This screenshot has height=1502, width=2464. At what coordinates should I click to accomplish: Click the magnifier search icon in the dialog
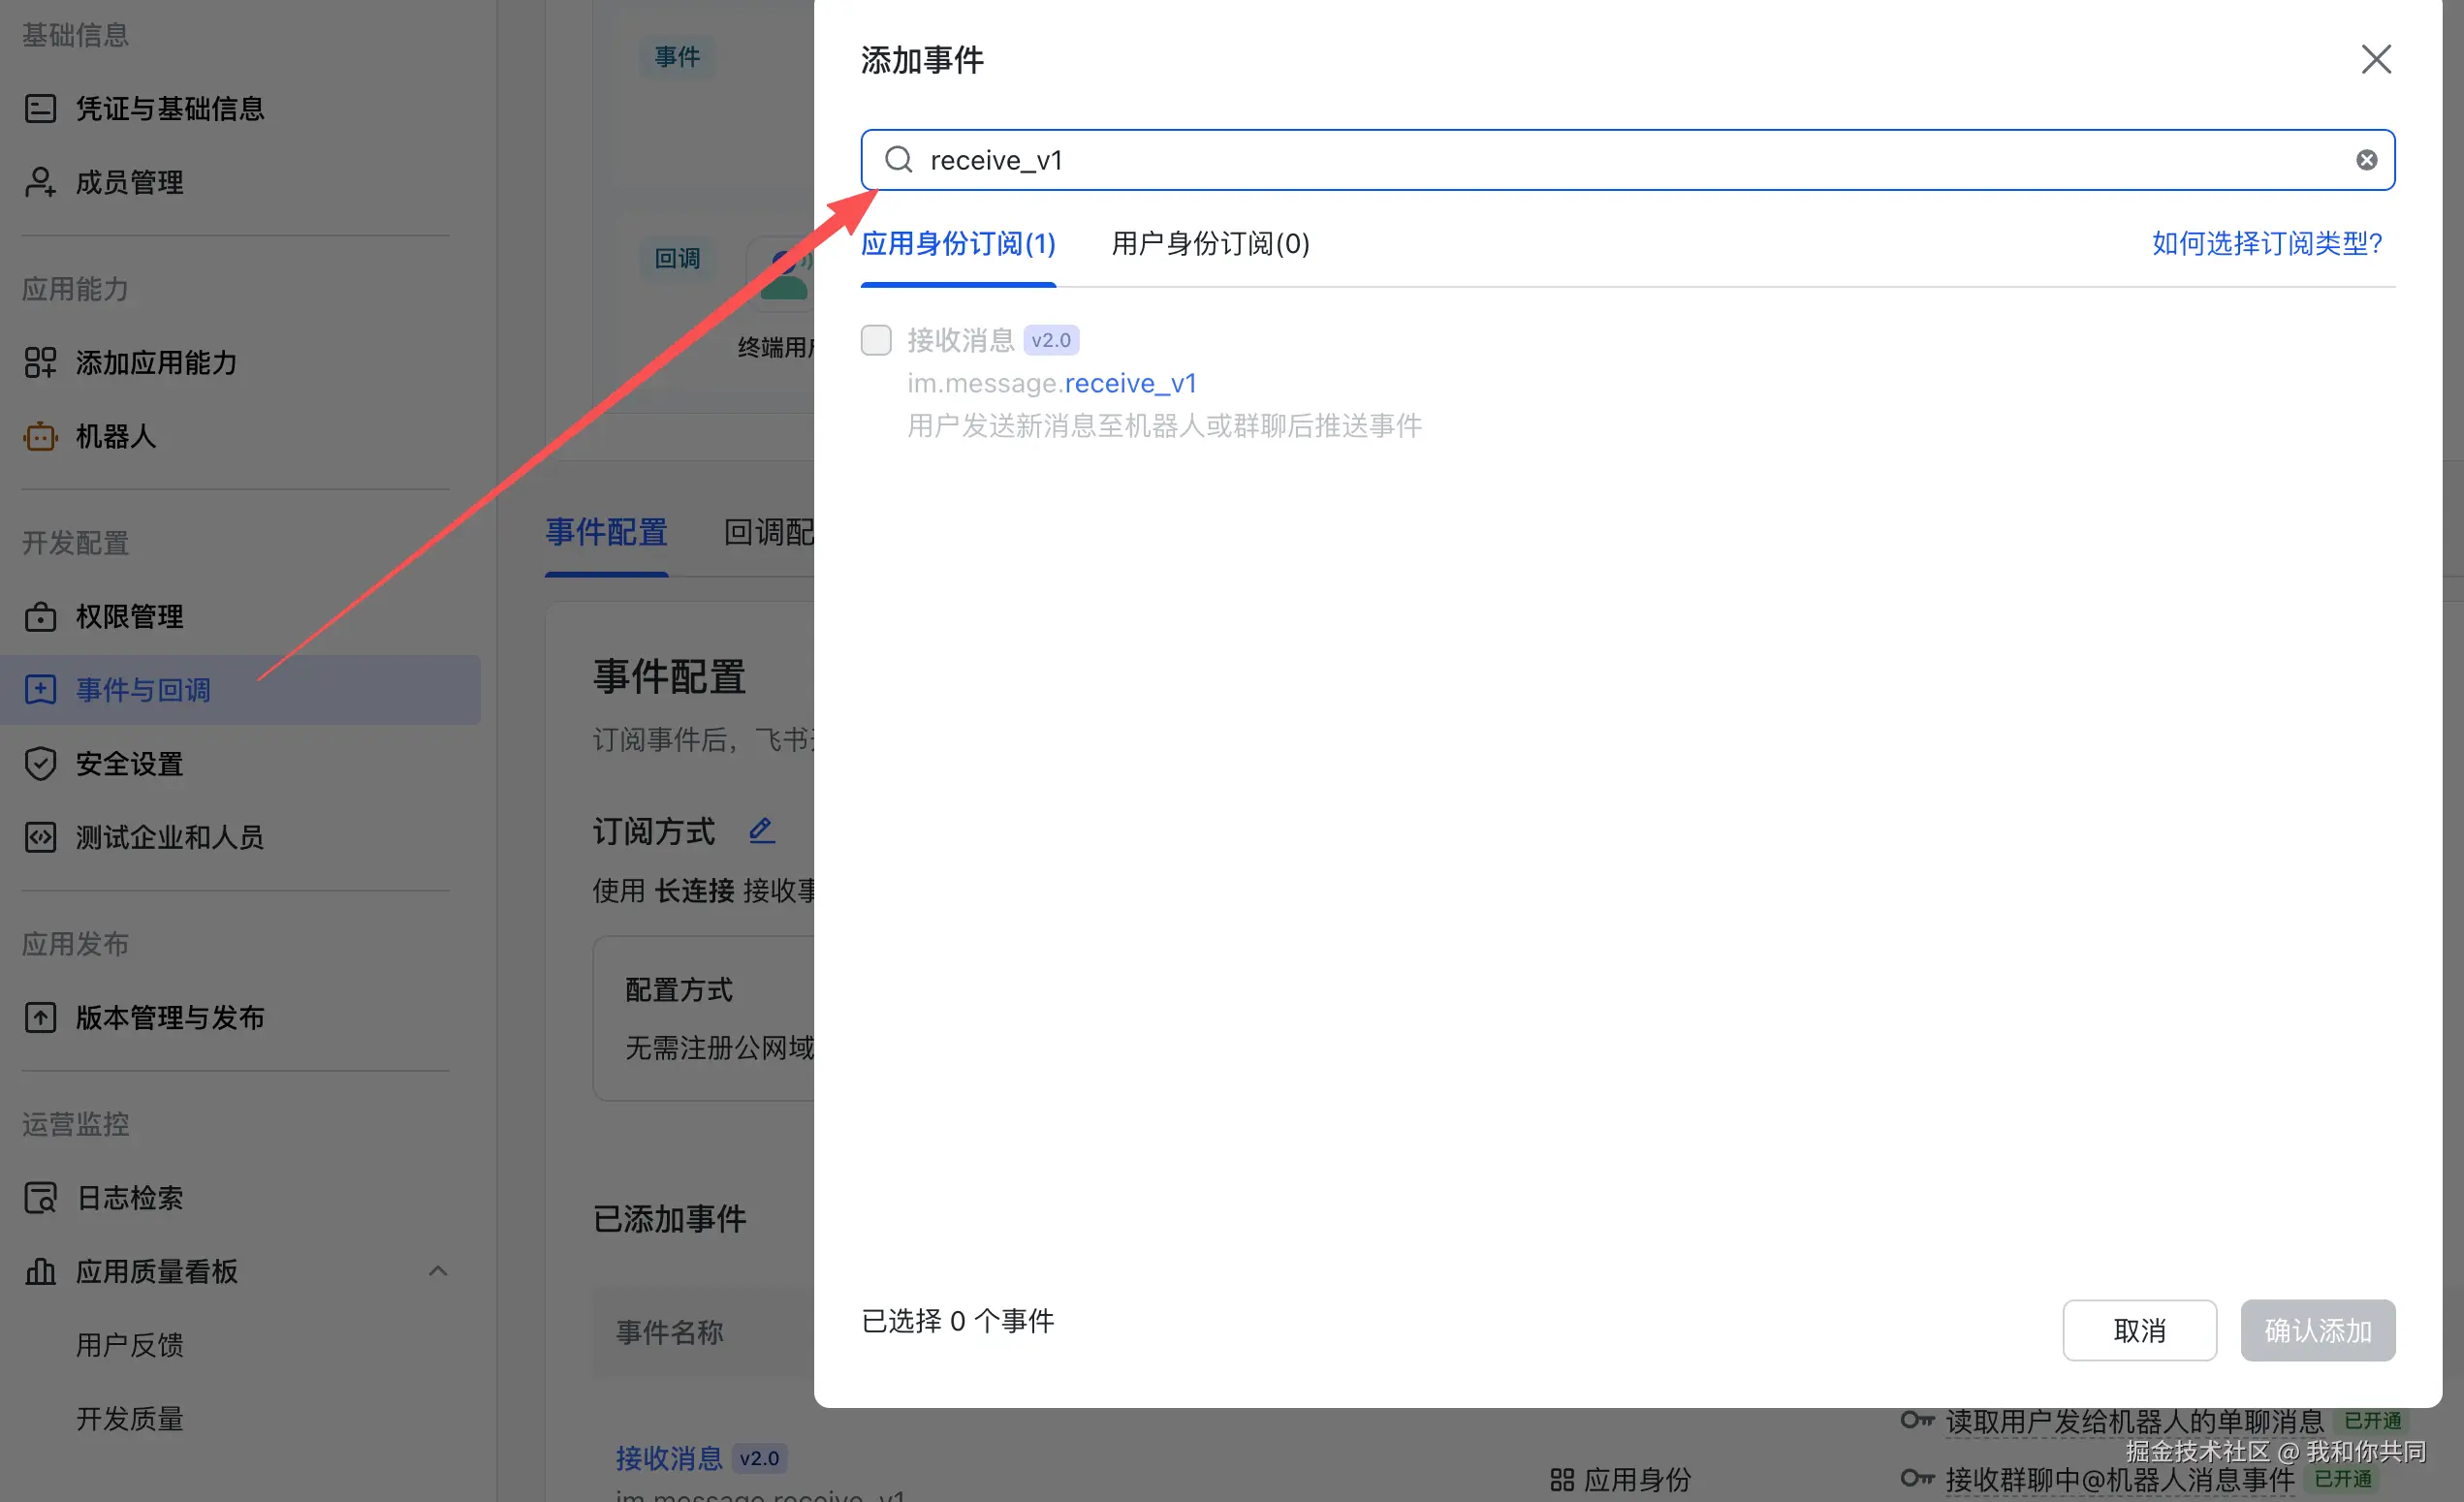tap(898, 160)
